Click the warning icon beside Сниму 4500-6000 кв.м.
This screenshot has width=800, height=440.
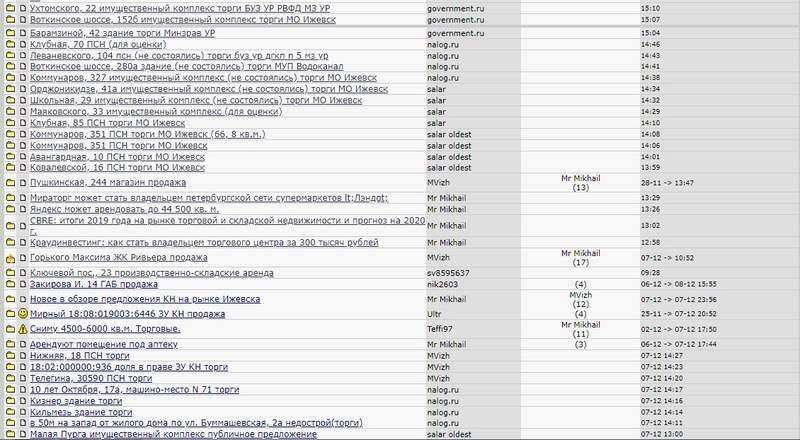[22, 329]
